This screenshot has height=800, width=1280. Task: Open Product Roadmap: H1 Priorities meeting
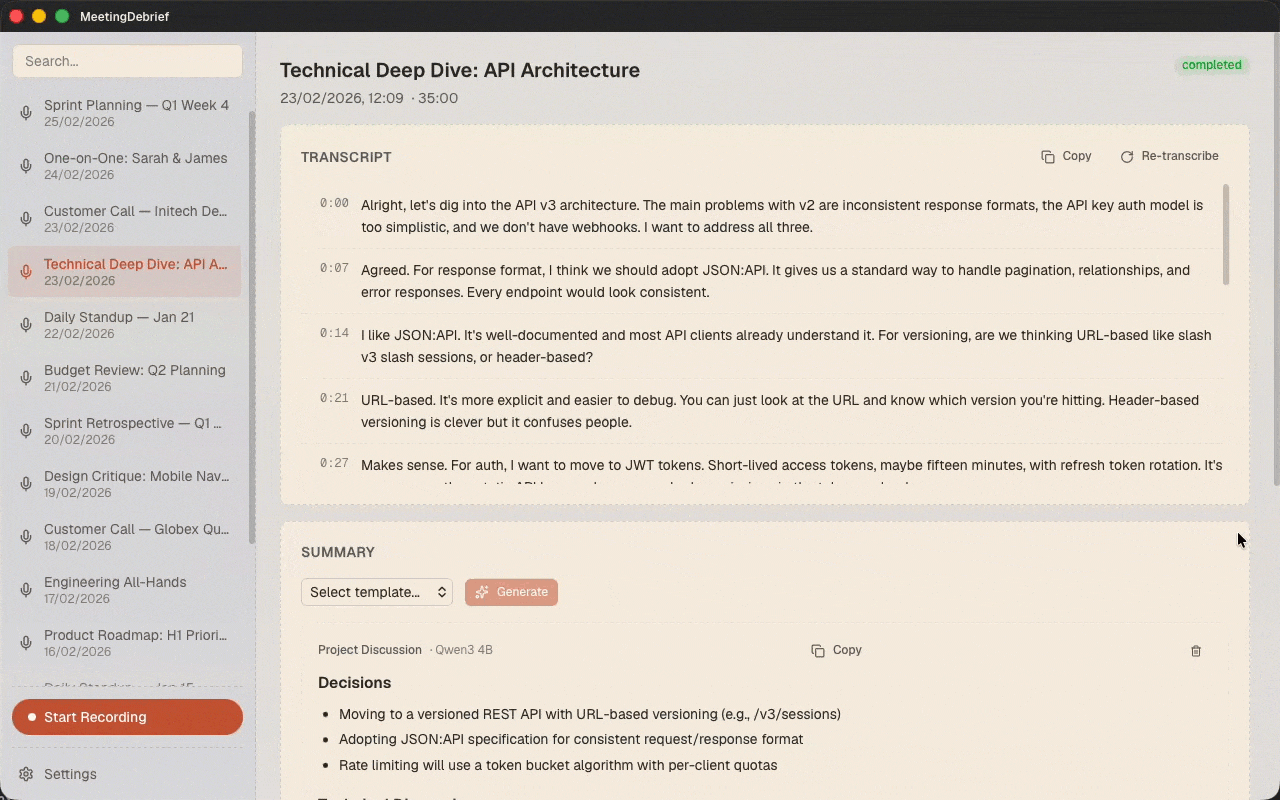click(125, 643)
